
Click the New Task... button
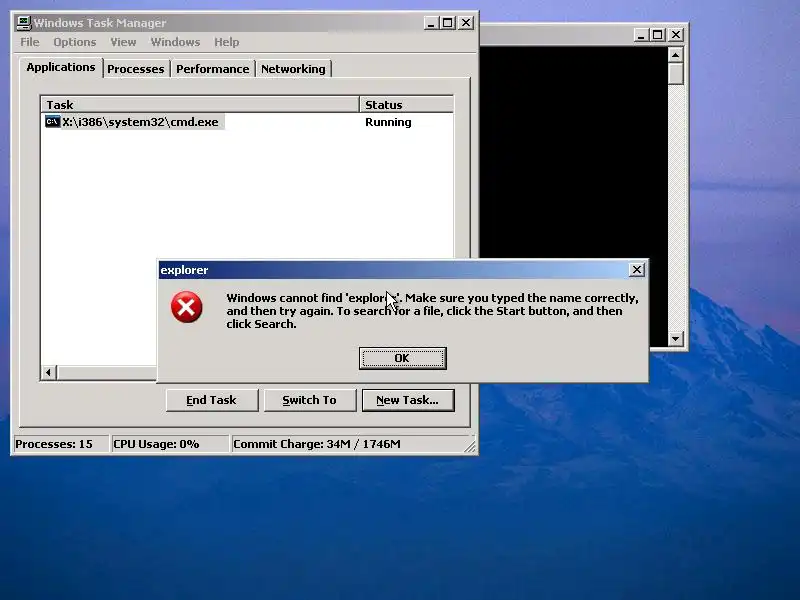click(408, 400)
